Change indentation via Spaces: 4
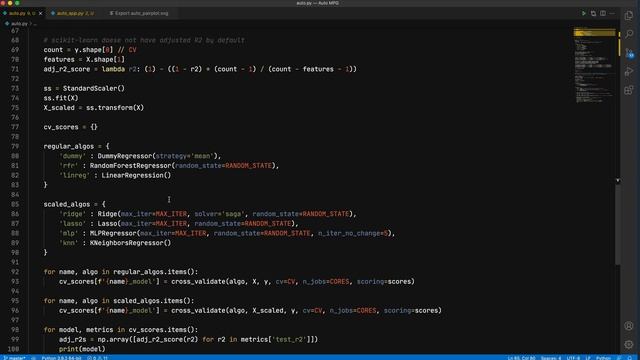 pyautogui.click(x=551, y=358)
